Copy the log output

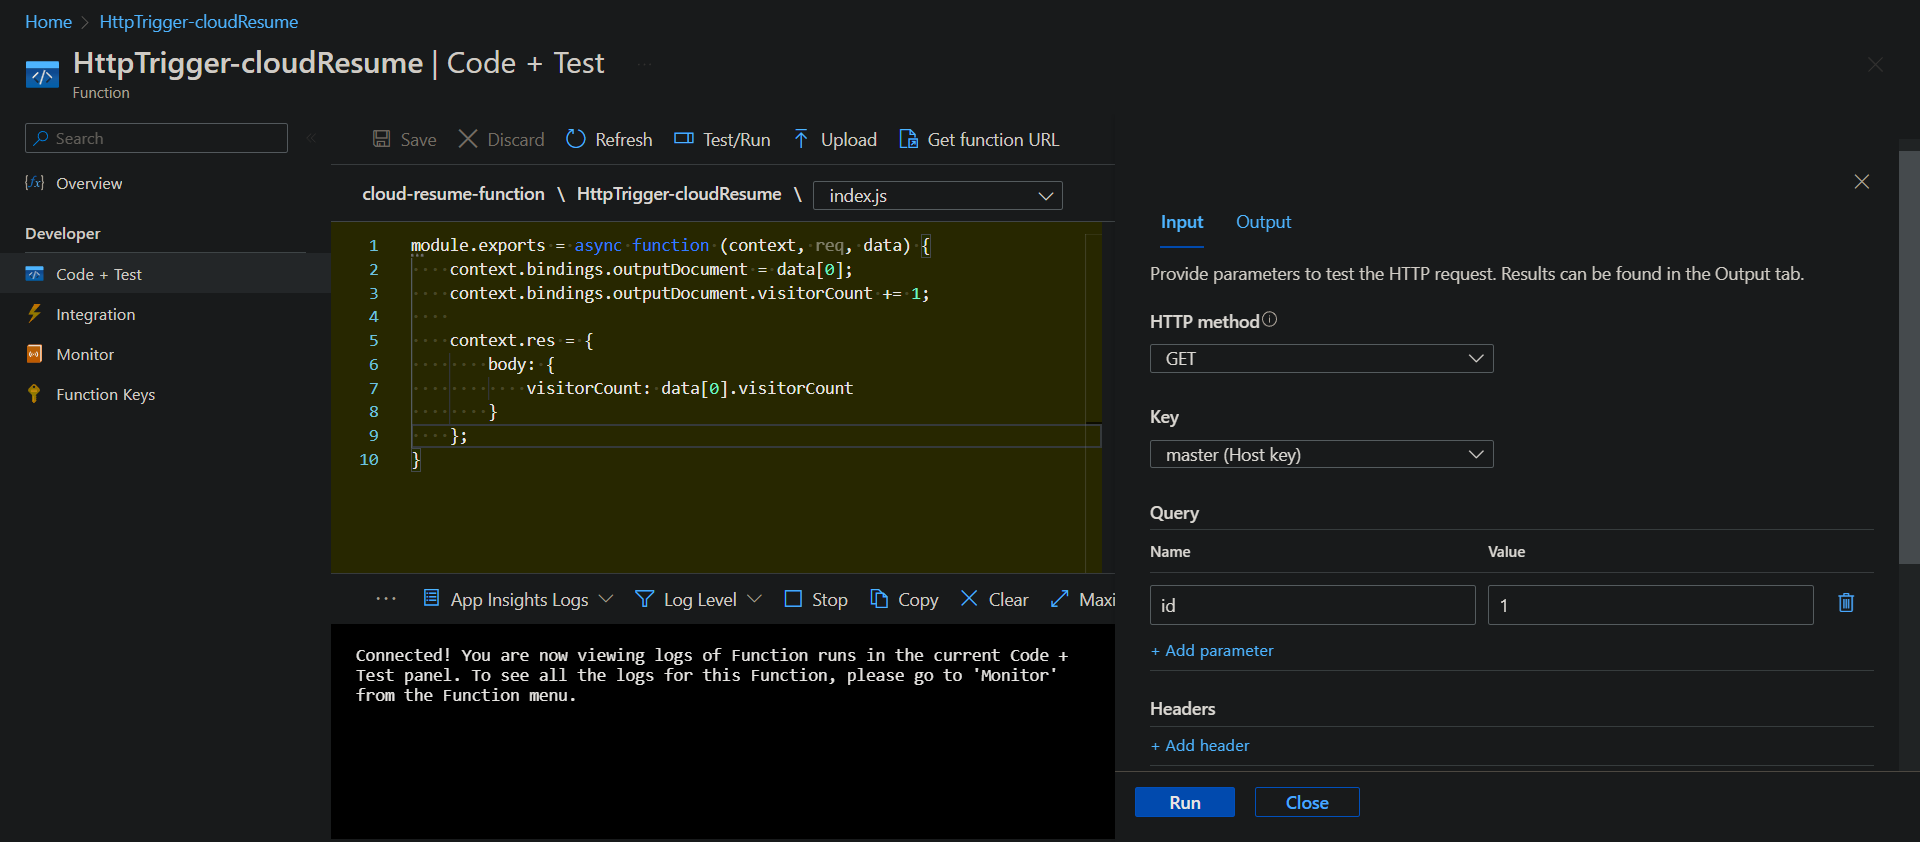point(904,599)
